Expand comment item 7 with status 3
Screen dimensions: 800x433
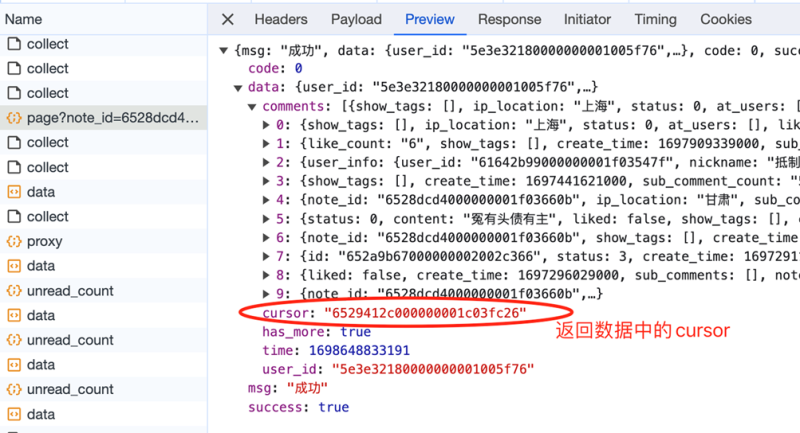(x=266, y=256)
